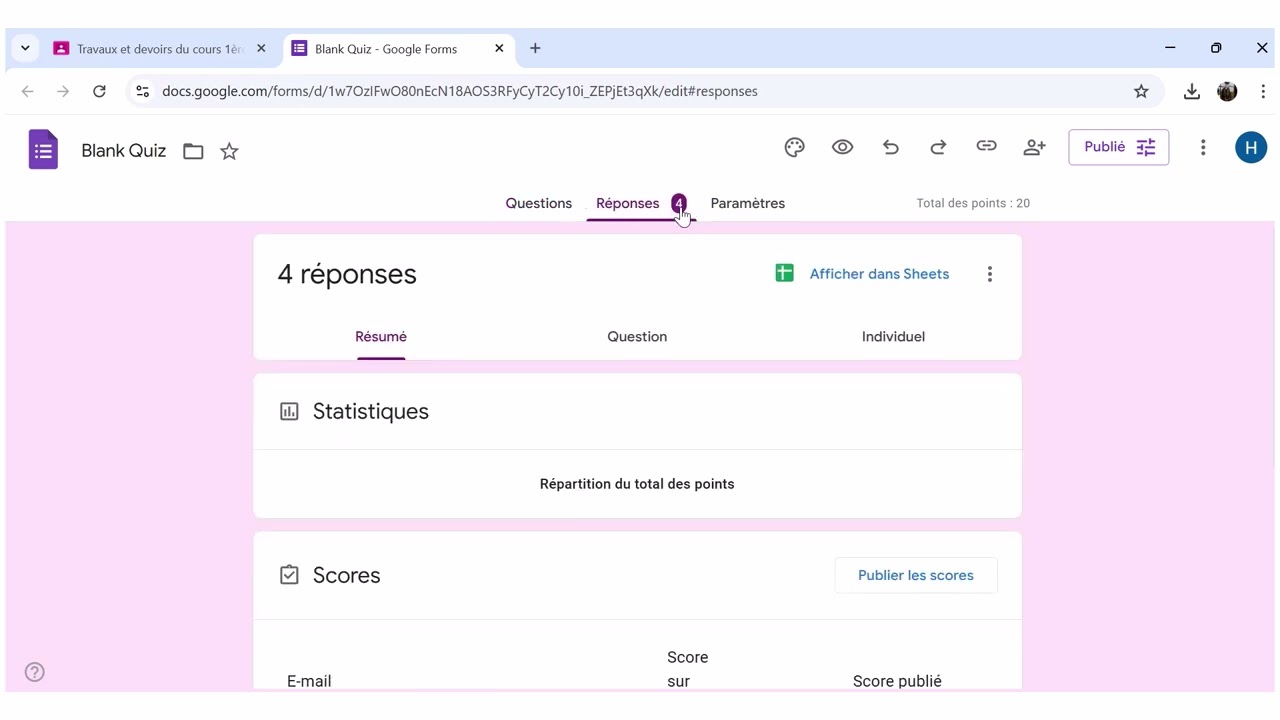The width and height of the screenshot is (1280, 720).
Task: Click the Afficher dans Sheets link
Action: click(879, 274)
